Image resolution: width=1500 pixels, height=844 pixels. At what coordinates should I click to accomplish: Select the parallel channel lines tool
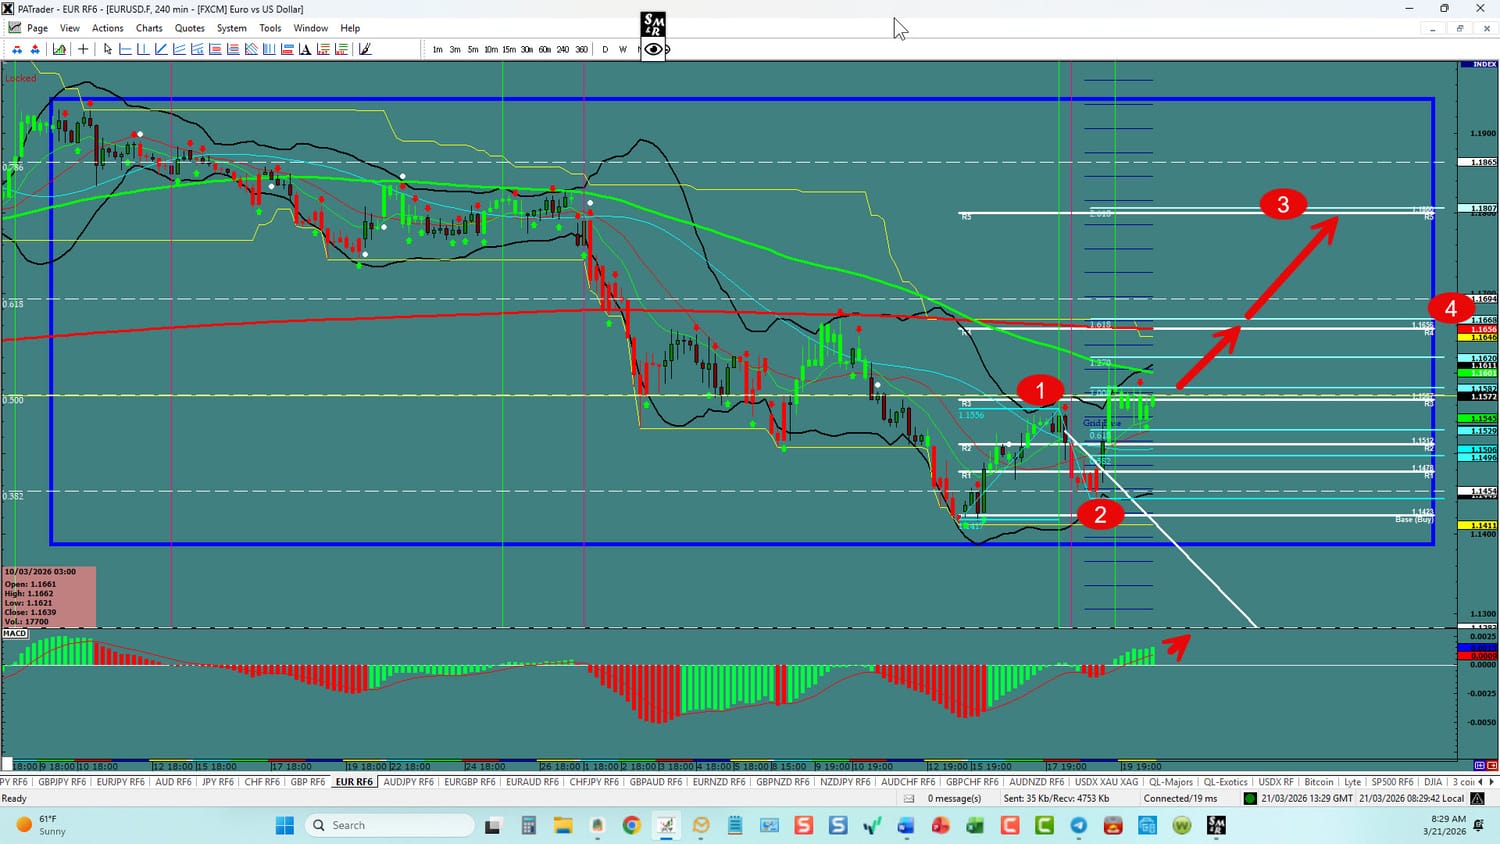point(179,49)
